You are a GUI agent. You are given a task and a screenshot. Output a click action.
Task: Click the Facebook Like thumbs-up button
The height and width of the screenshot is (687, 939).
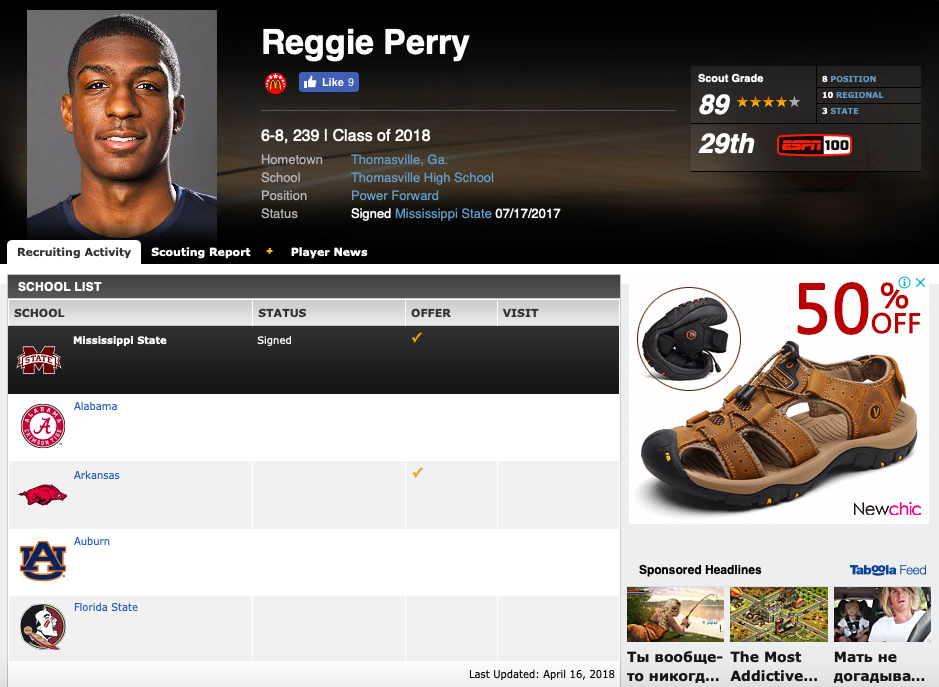[x=329, y=82]
